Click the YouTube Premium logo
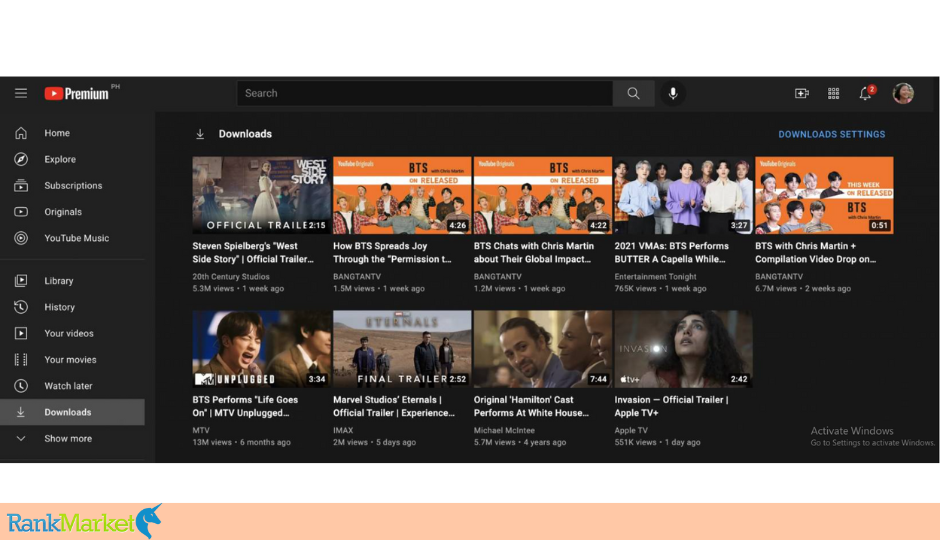 78,93
